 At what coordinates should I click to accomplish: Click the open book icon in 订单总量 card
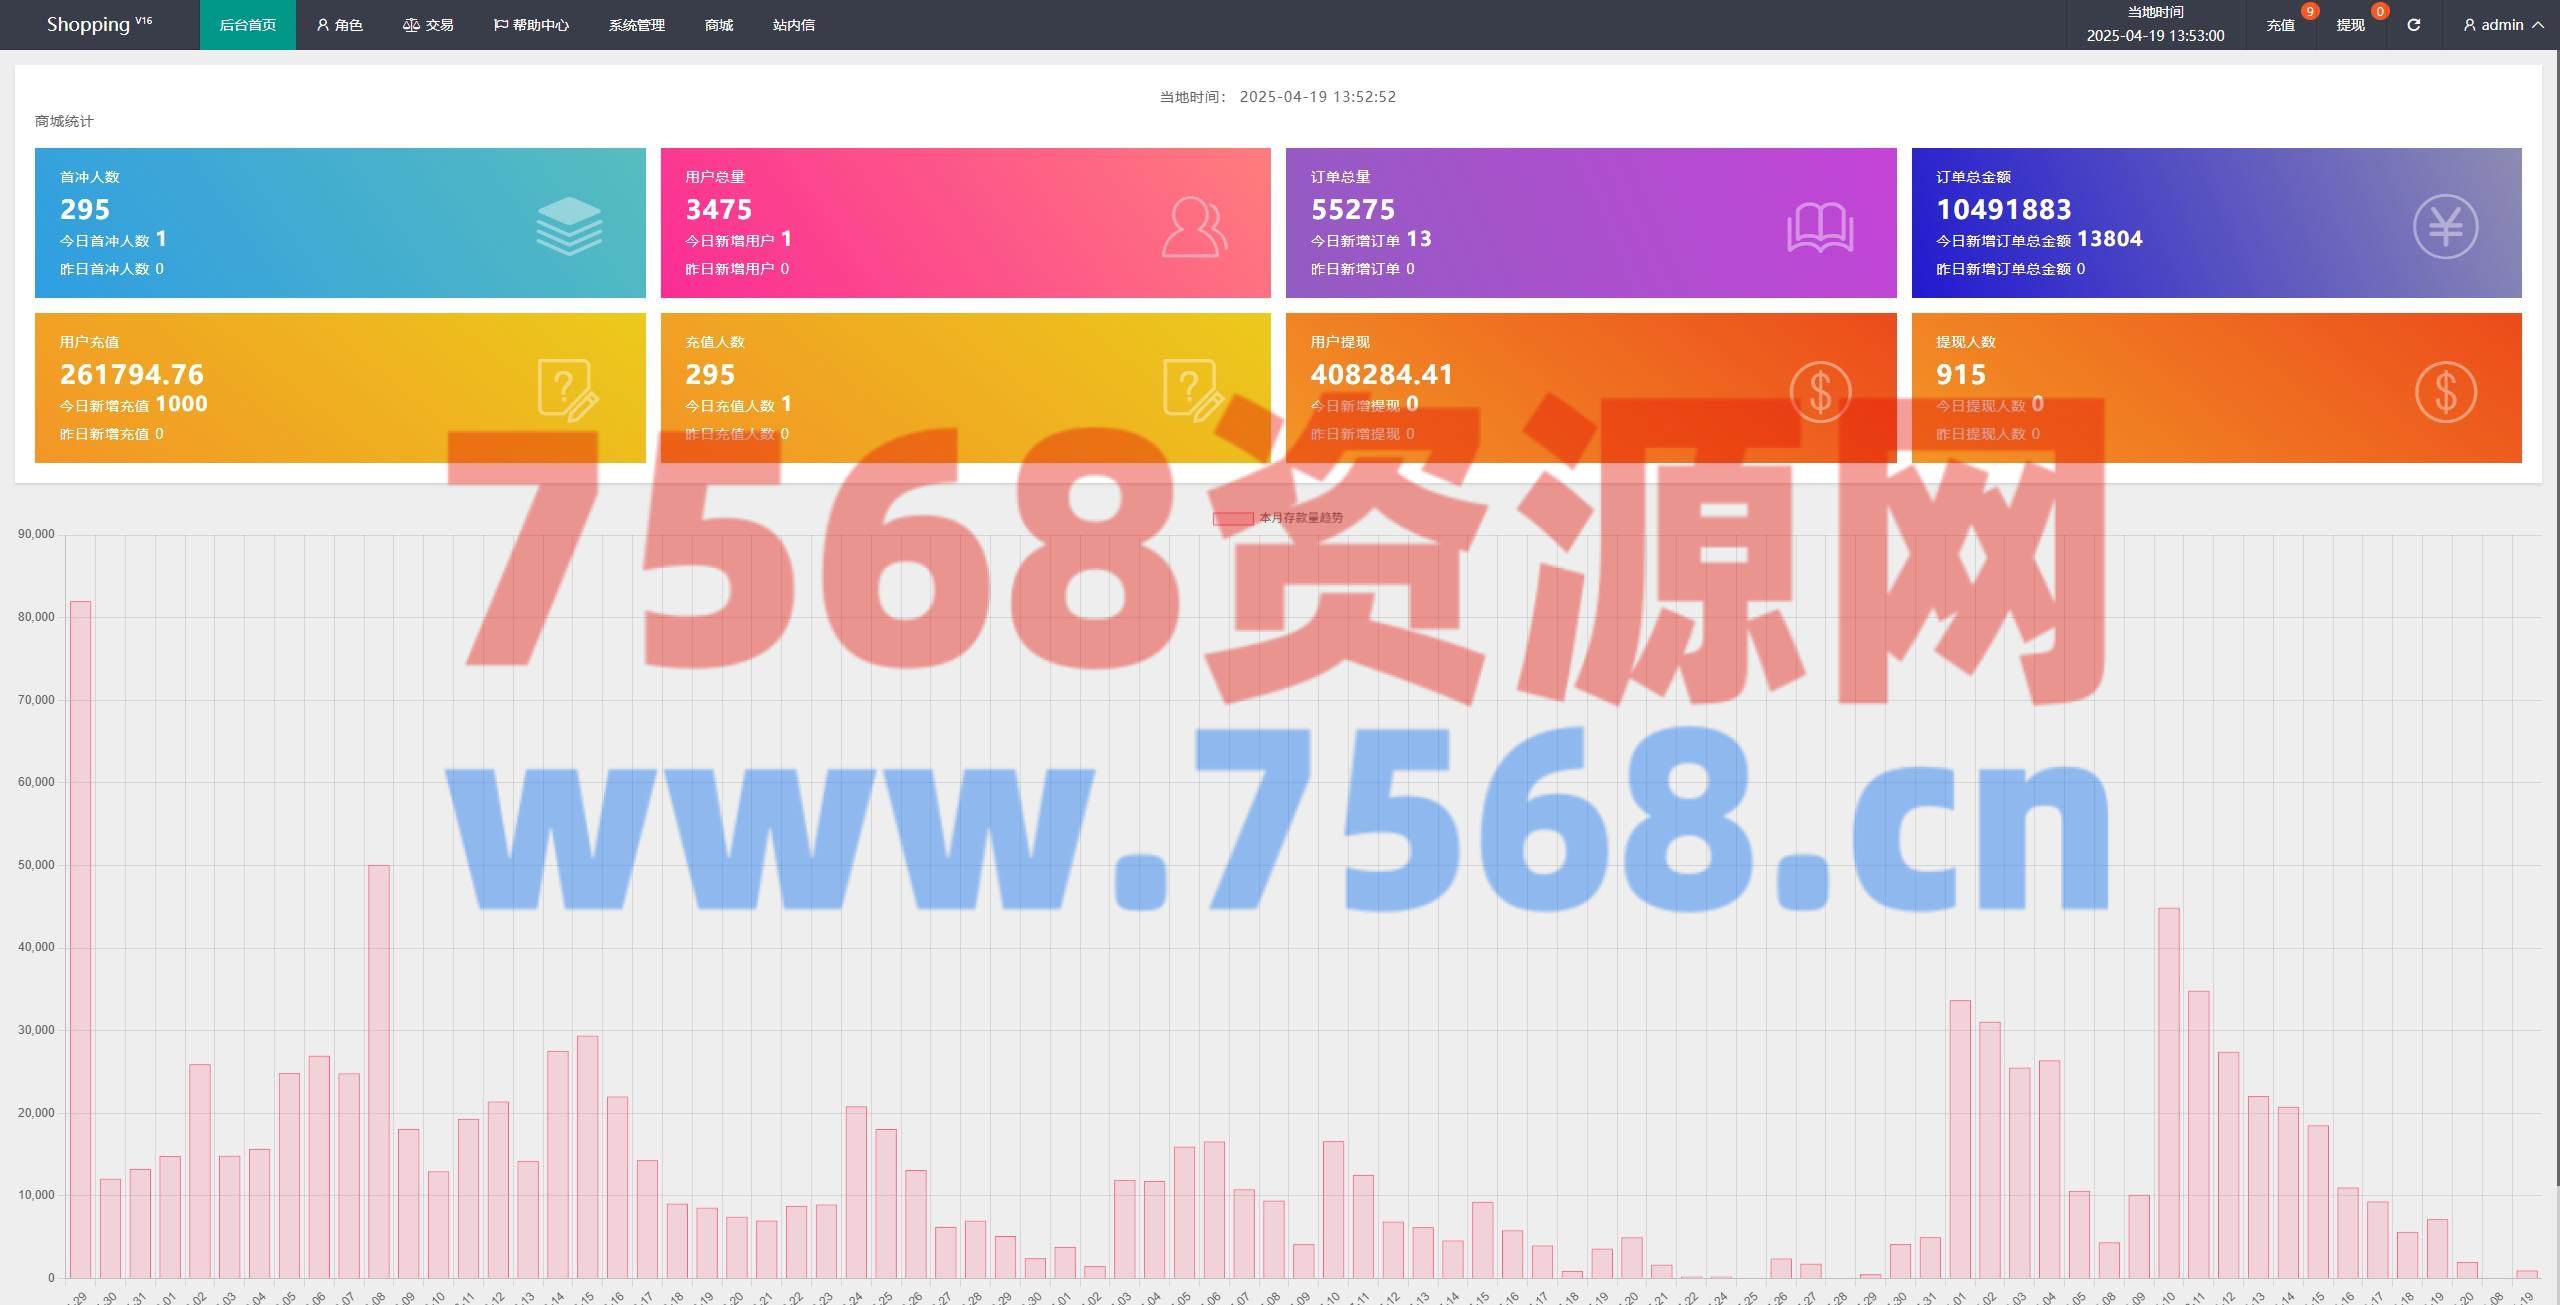click(1820, 228)
